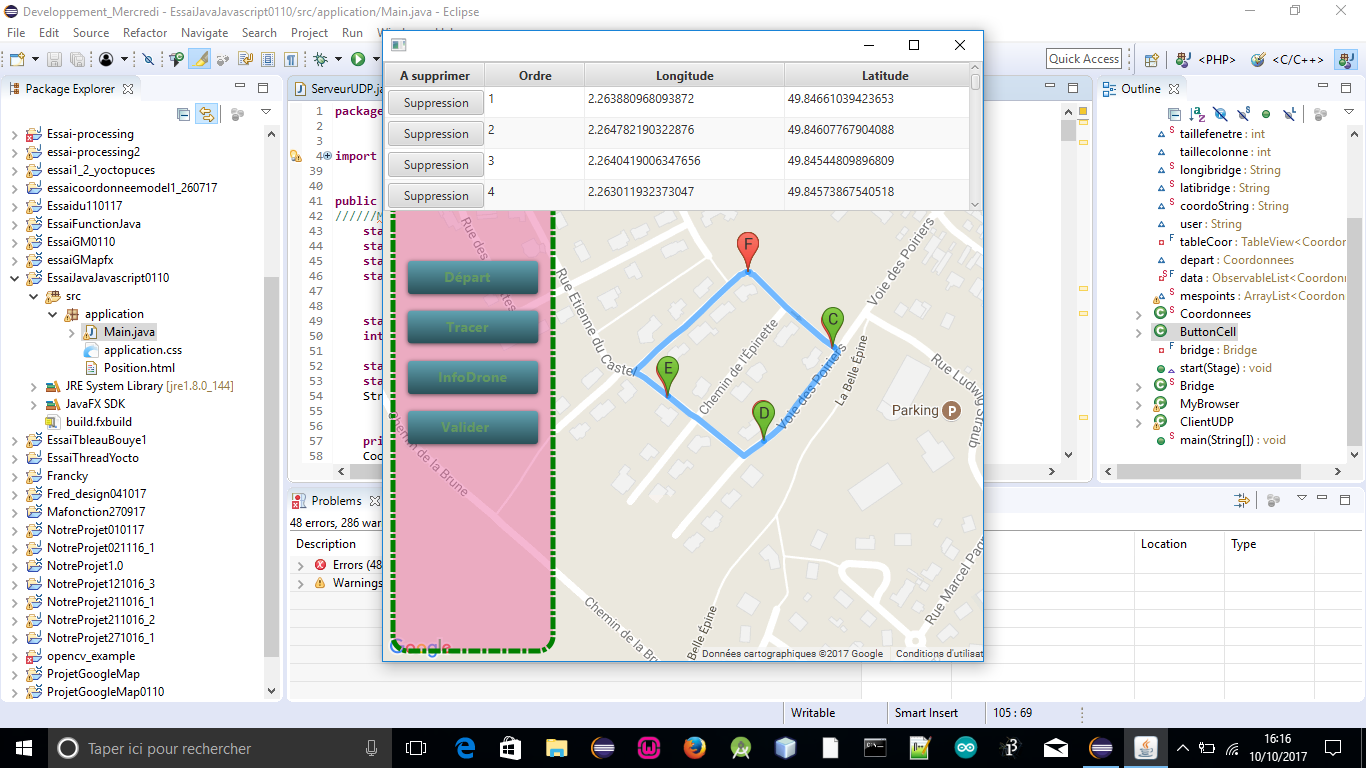1366x768 pixels.
Task: Collapse EssaiJavaJavascript0110 project
Action: point(14,278)
